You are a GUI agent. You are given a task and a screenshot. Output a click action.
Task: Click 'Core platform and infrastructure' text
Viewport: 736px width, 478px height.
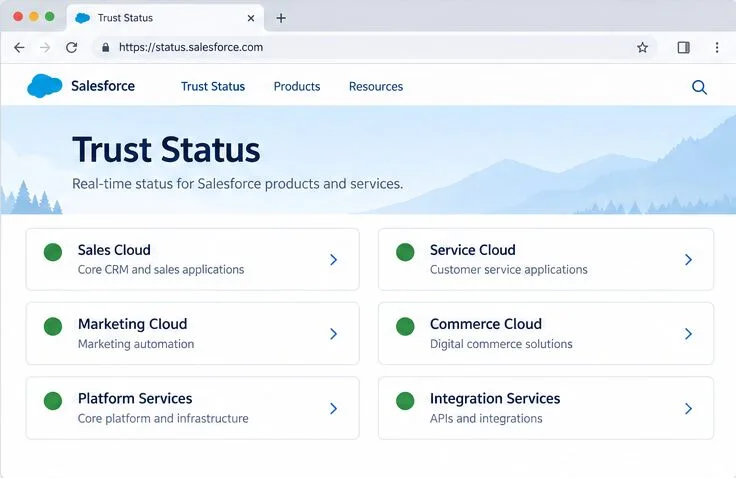163,418
